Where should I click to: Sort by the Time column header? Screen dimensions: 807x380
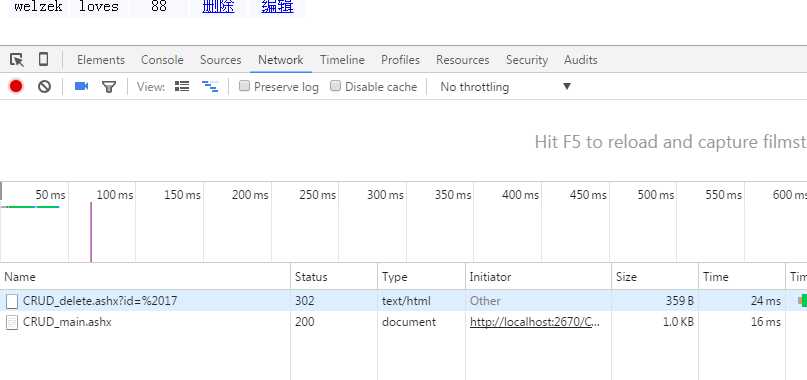(x=742, y=277)
